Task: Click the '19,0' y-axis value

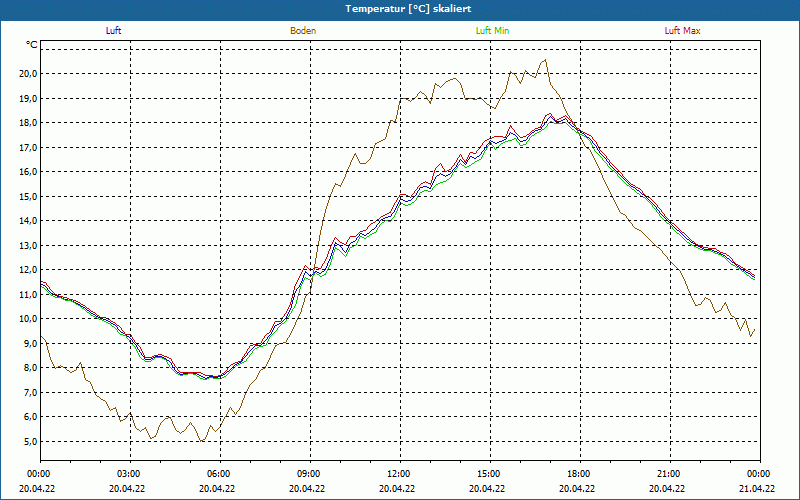Action: tap(28, 98)
